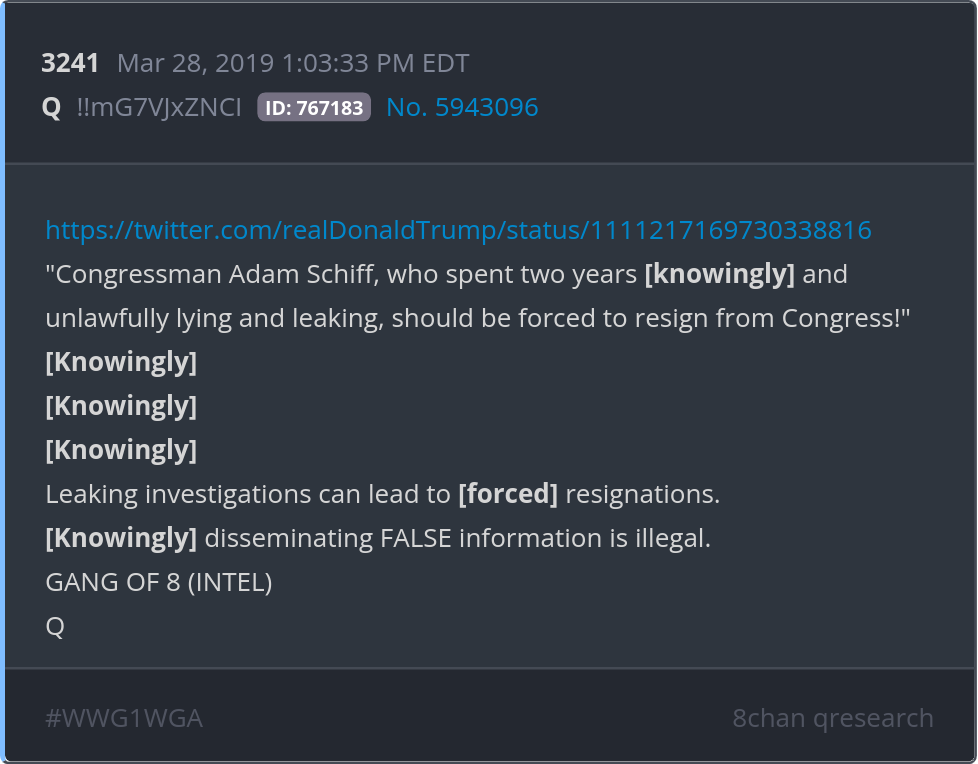The image size is (978, 764).
Task: Click the #WWG1WGA hashtag in footer
Action: (x=124, y=718)
